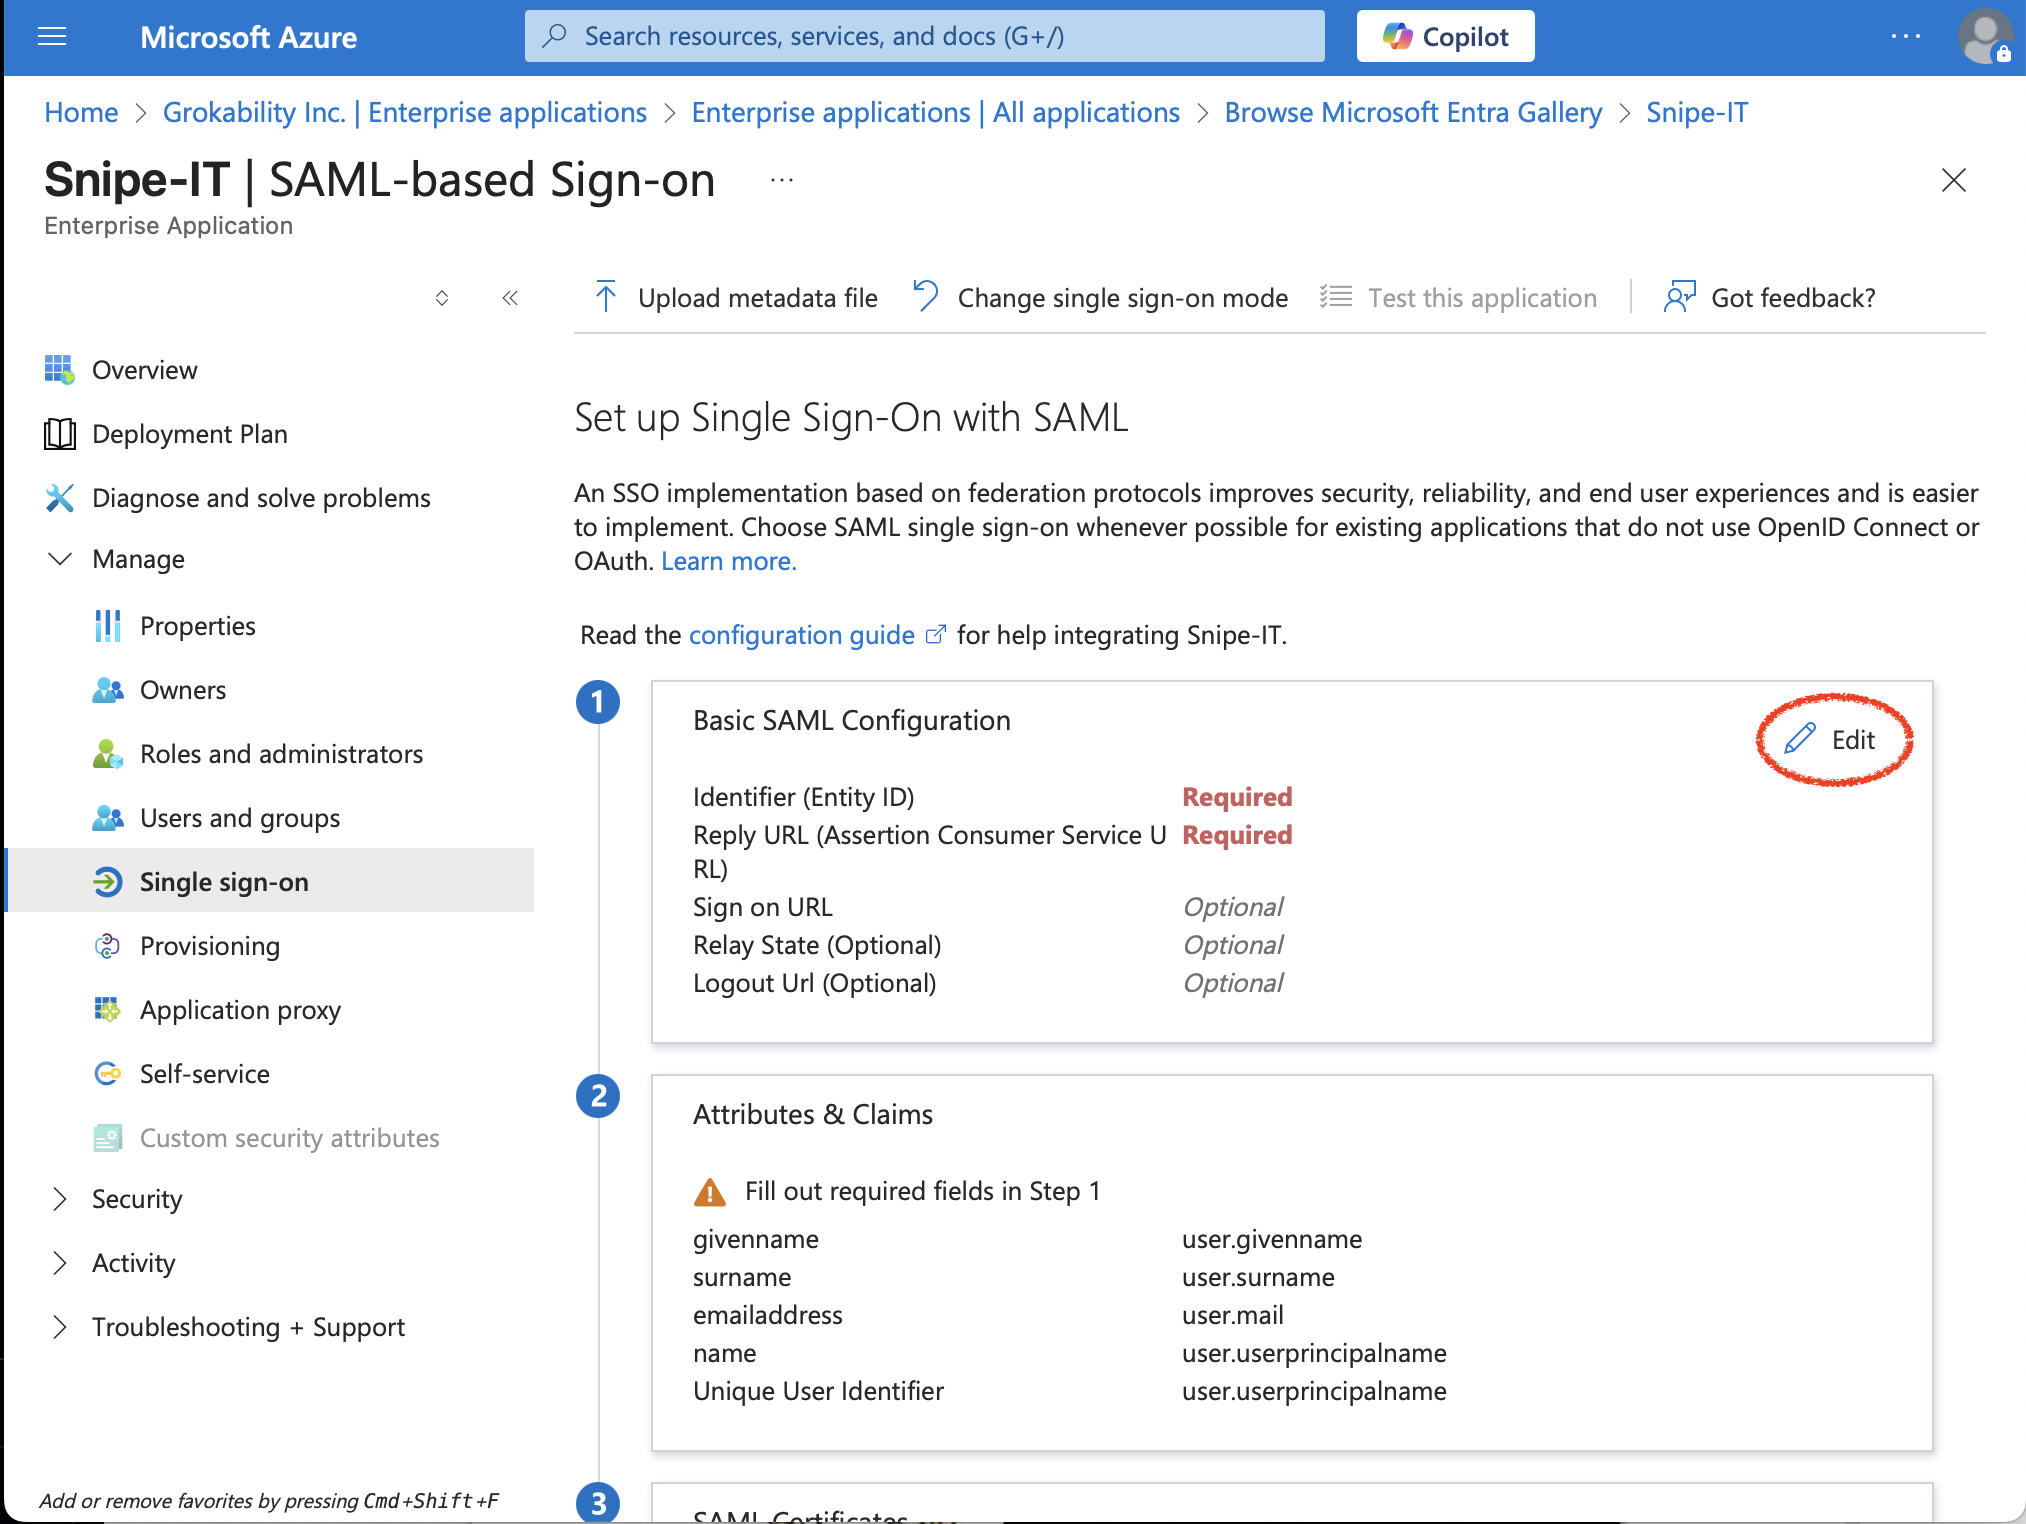Click the Fill out required fields warning icon

point(709,1191)
